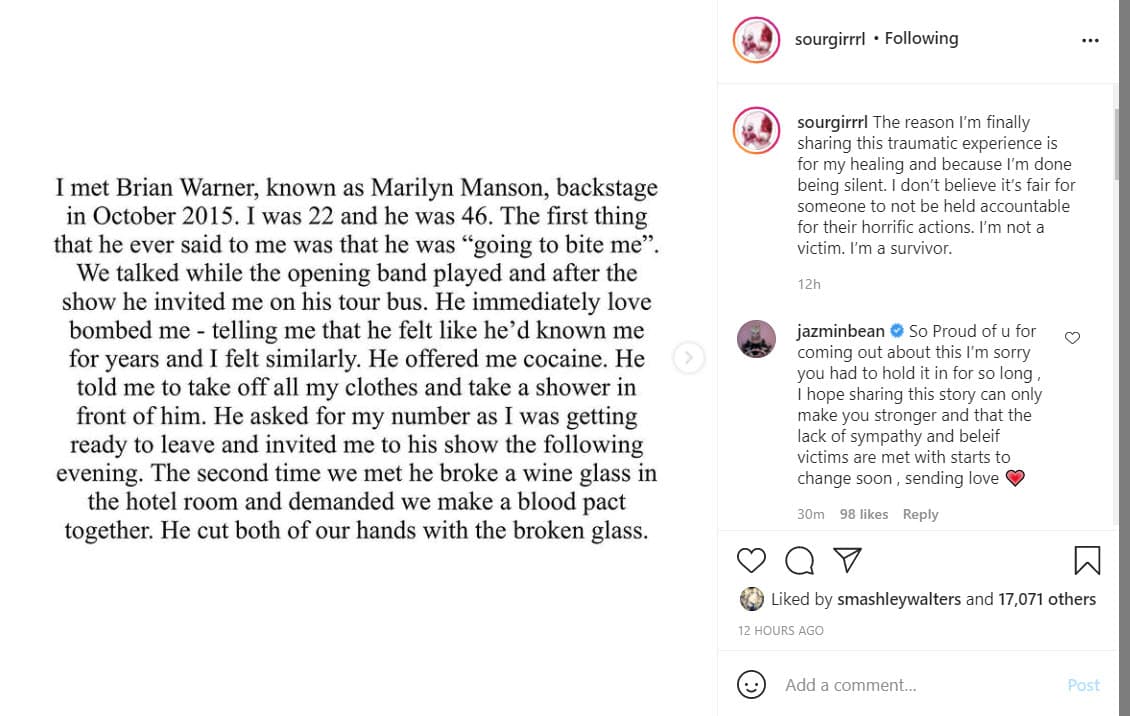Open the emoji picker in the comment bar
The image size is (1130, 716).
tap(751, 685)
